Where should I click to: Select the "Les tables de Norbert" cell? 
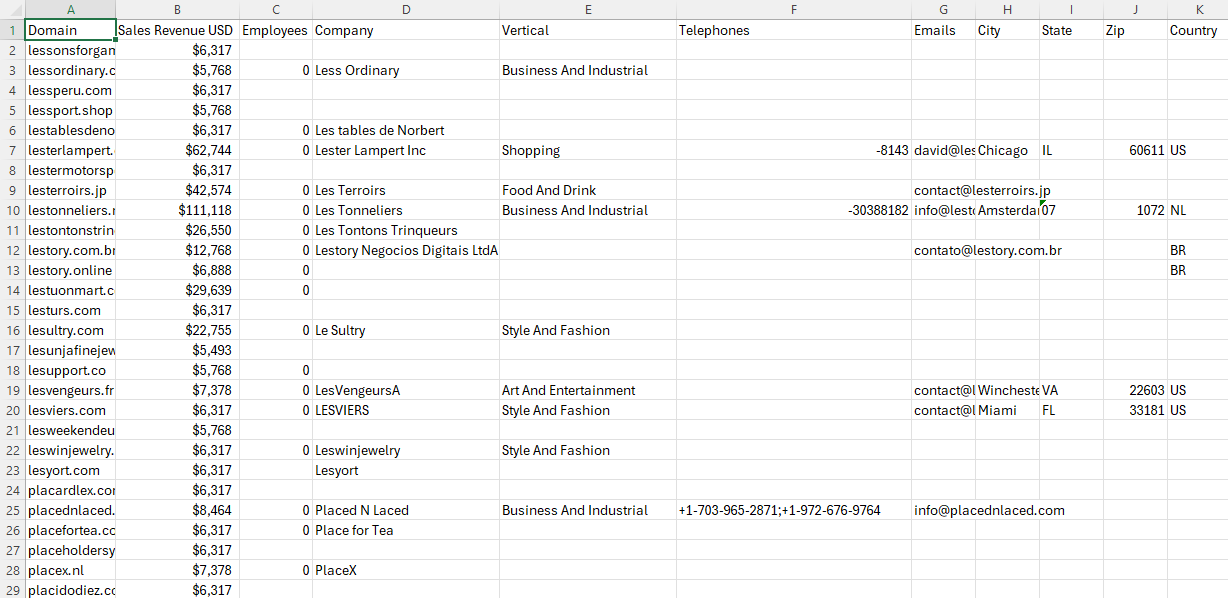click(405, 130)
